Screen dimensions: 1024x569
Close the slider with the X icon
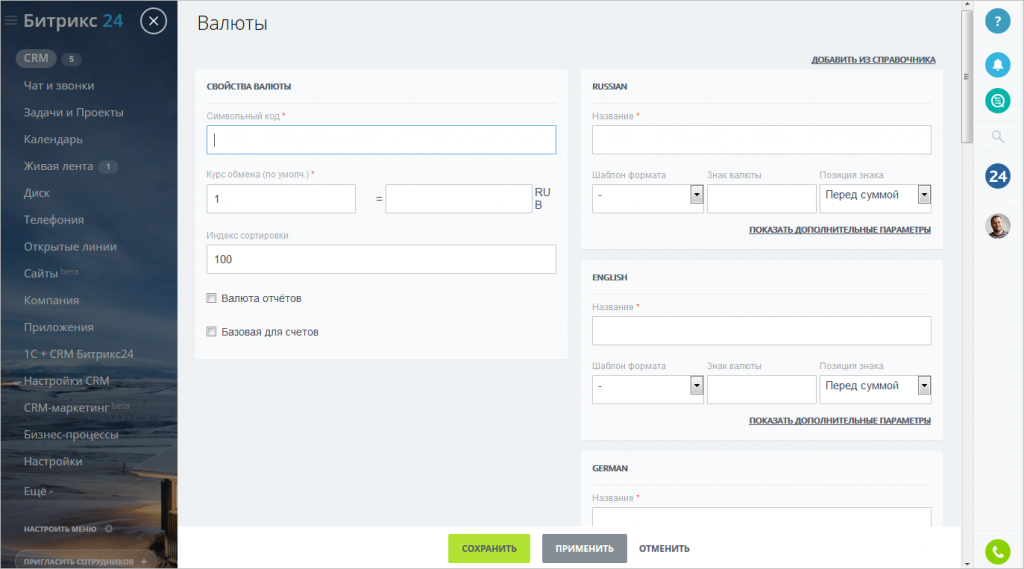[x=153, y=20]
